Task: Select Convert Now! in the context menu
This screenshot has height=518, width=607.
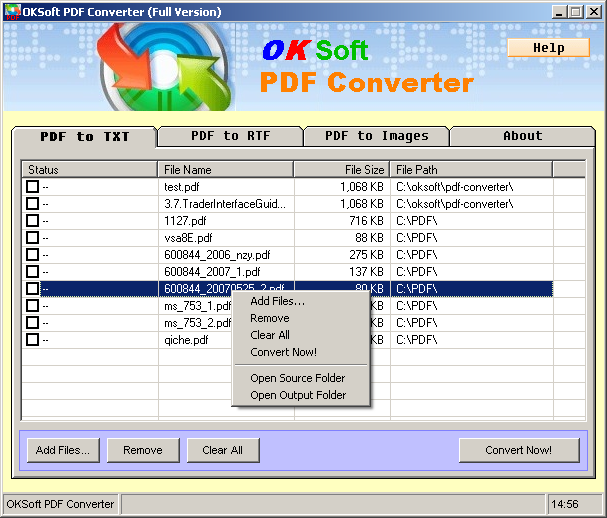Action: 283,352
